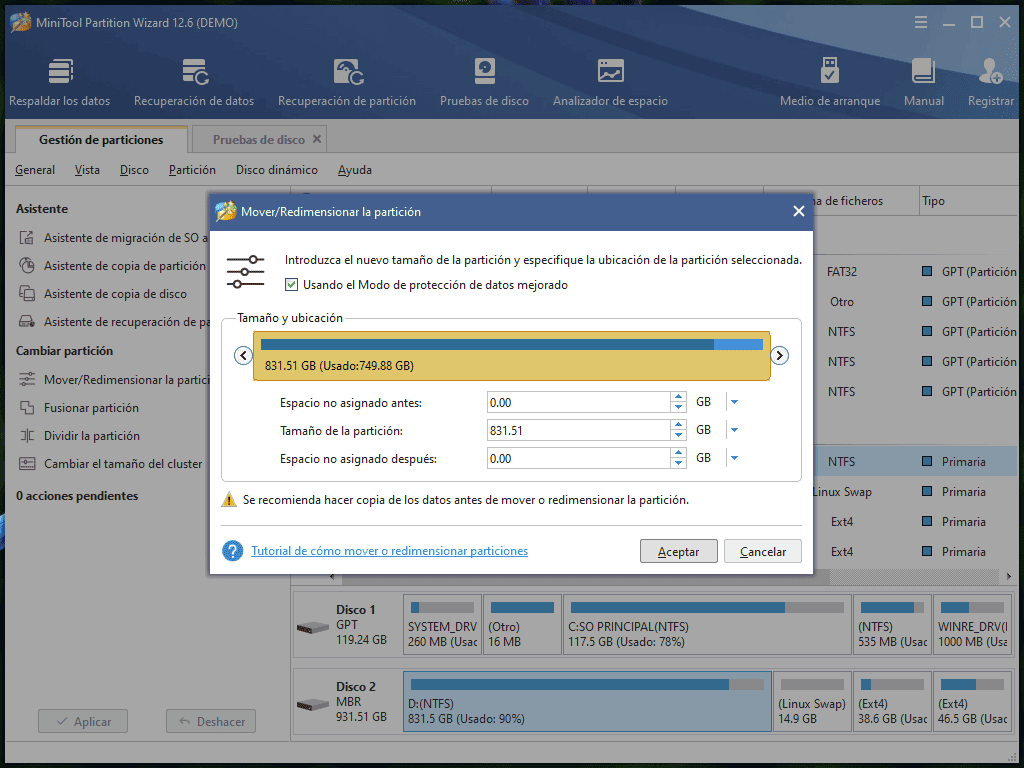The width and height of the screenshot is (1024, 768).
Task: Expand unit dropdown for Tamaño de la partición
Action: [x=733, y=430]
